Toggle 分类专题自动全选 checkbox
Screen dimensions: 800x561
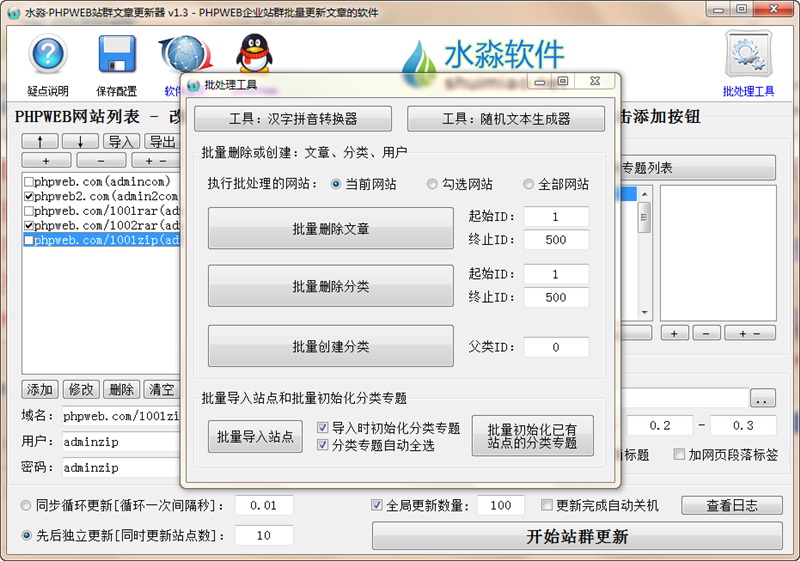point(322,445)
